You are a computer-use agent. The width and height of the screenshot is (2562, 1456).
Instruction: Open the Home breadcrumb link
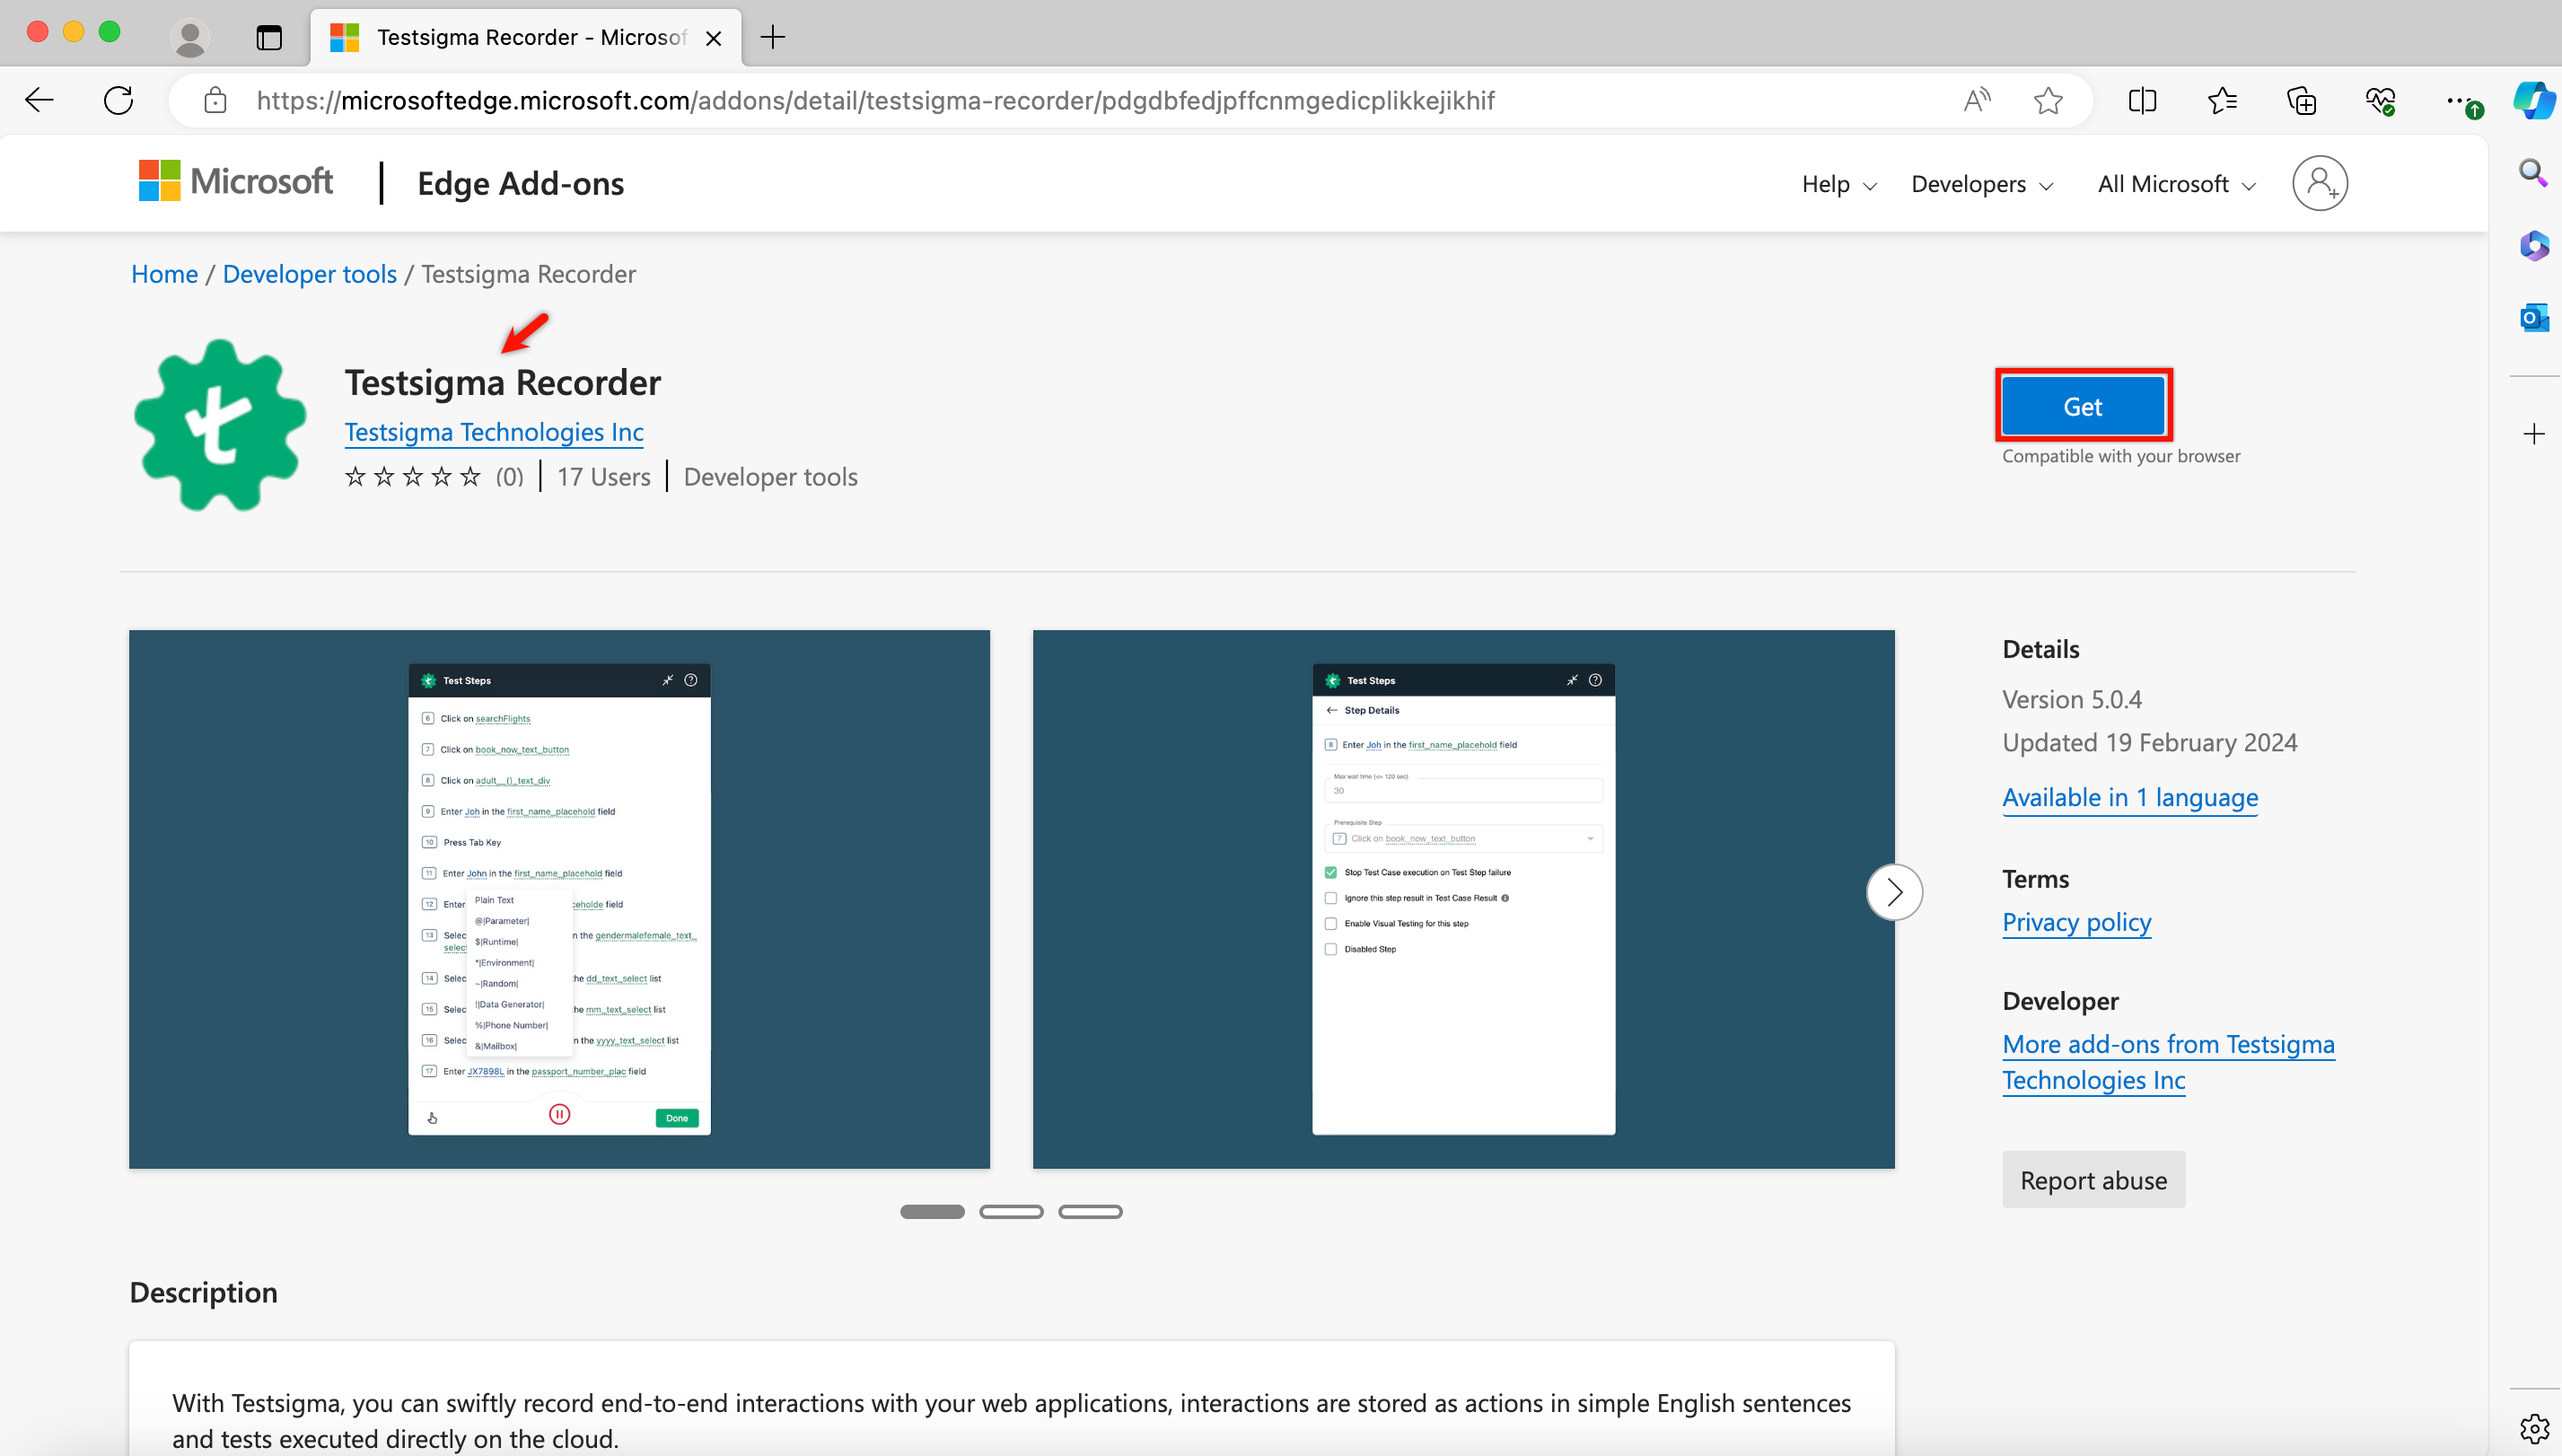164,274
